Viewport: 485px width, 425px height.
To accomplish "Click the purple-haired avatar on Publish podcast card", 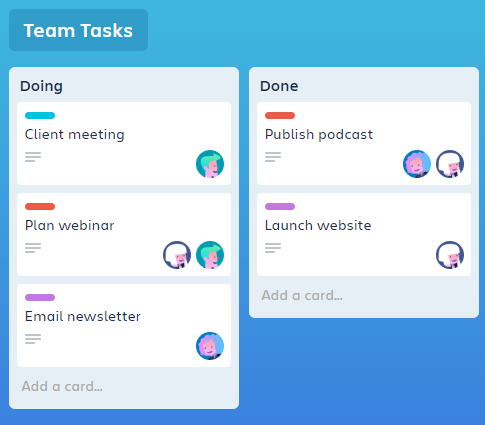I will (x=417, y=164).
